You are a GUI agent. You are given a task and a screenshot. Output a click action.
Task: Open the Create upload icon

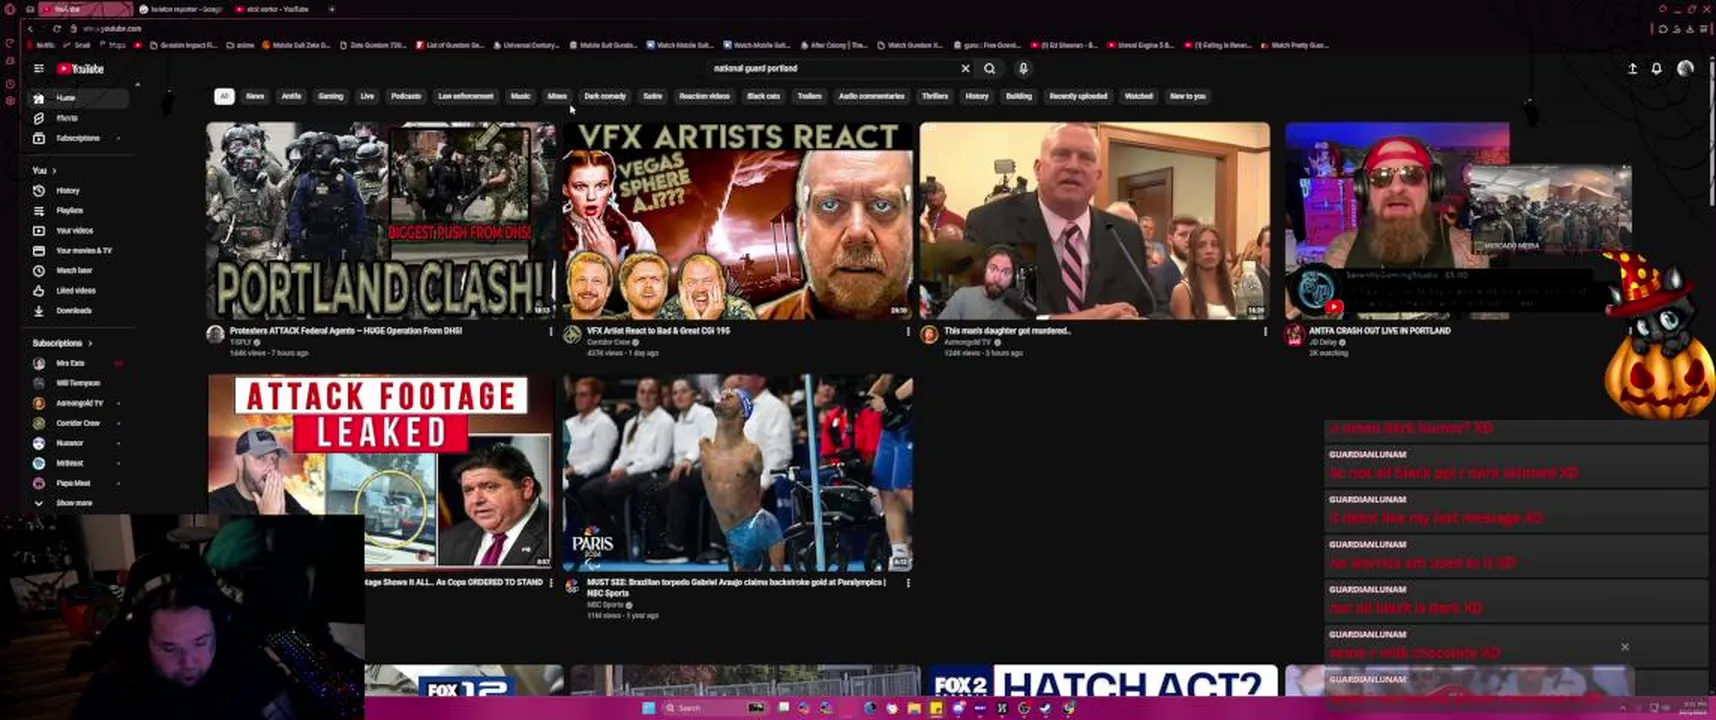pos(1632,69)
